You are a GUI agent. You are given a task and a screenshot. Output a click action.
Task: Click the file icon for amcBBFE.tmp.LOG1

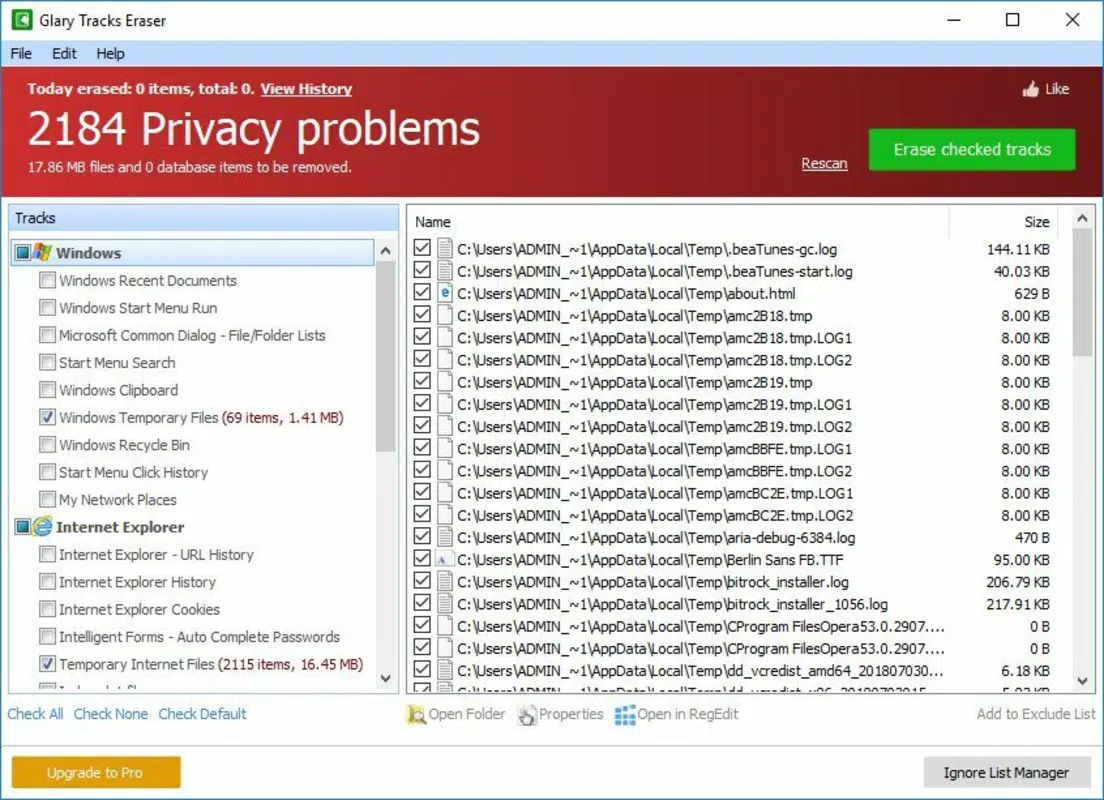[x=444, y=449]
